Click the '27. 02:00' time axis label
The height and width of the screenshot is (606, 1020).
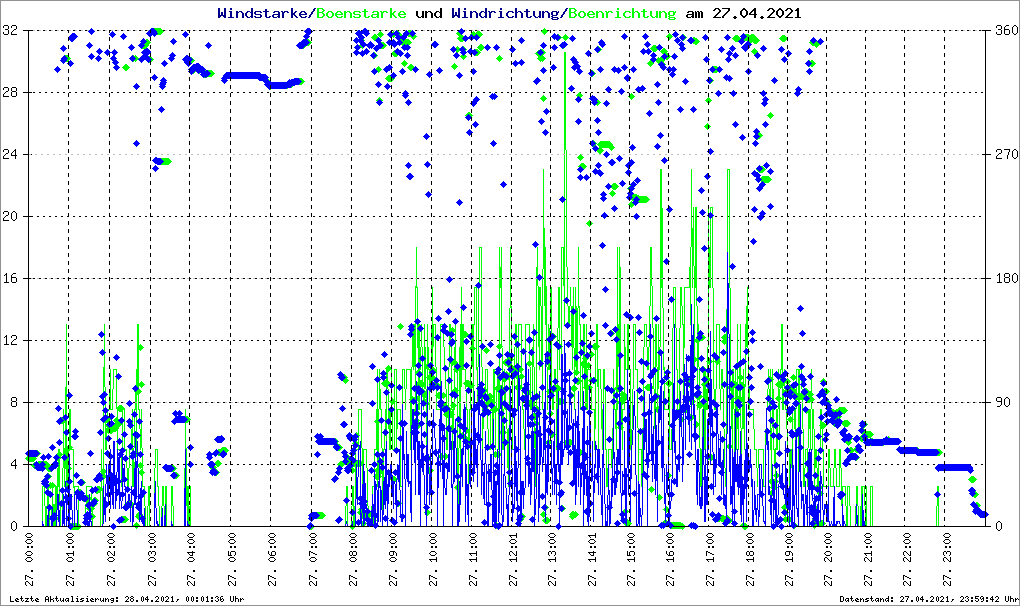tap(110, 560)
